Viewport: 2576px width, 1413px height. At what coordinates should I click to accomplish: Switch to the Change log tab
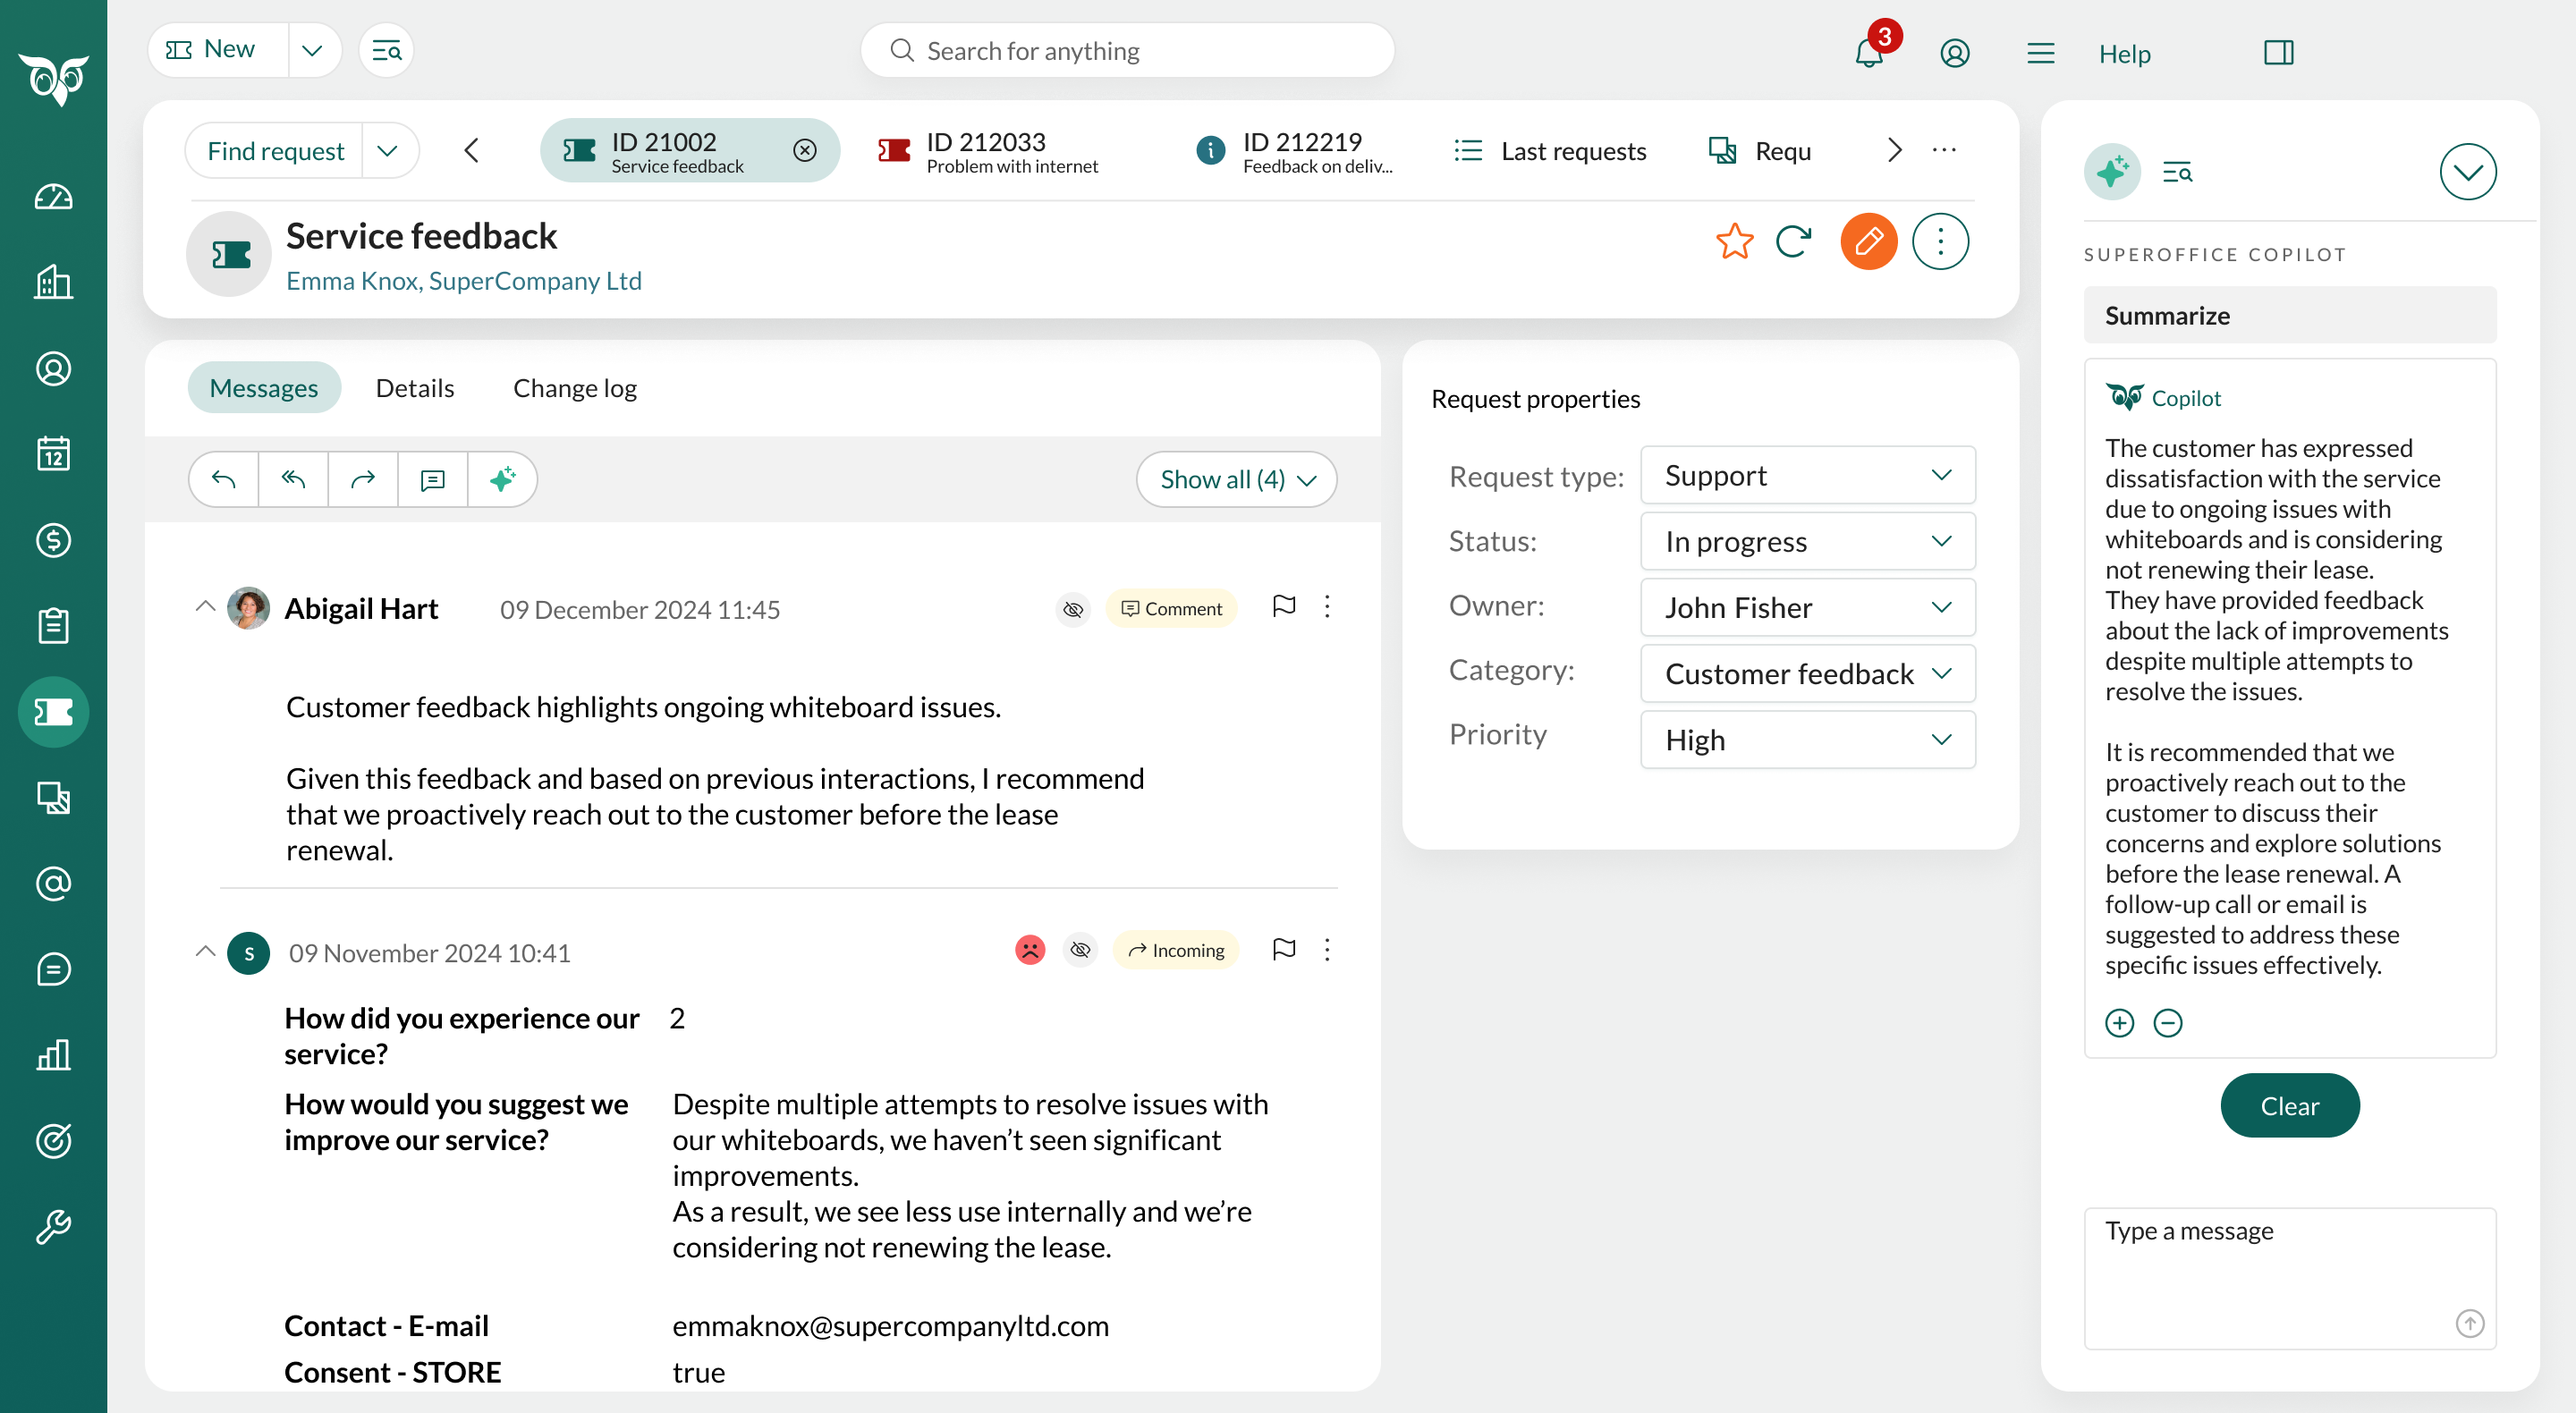tap(574, 388)
